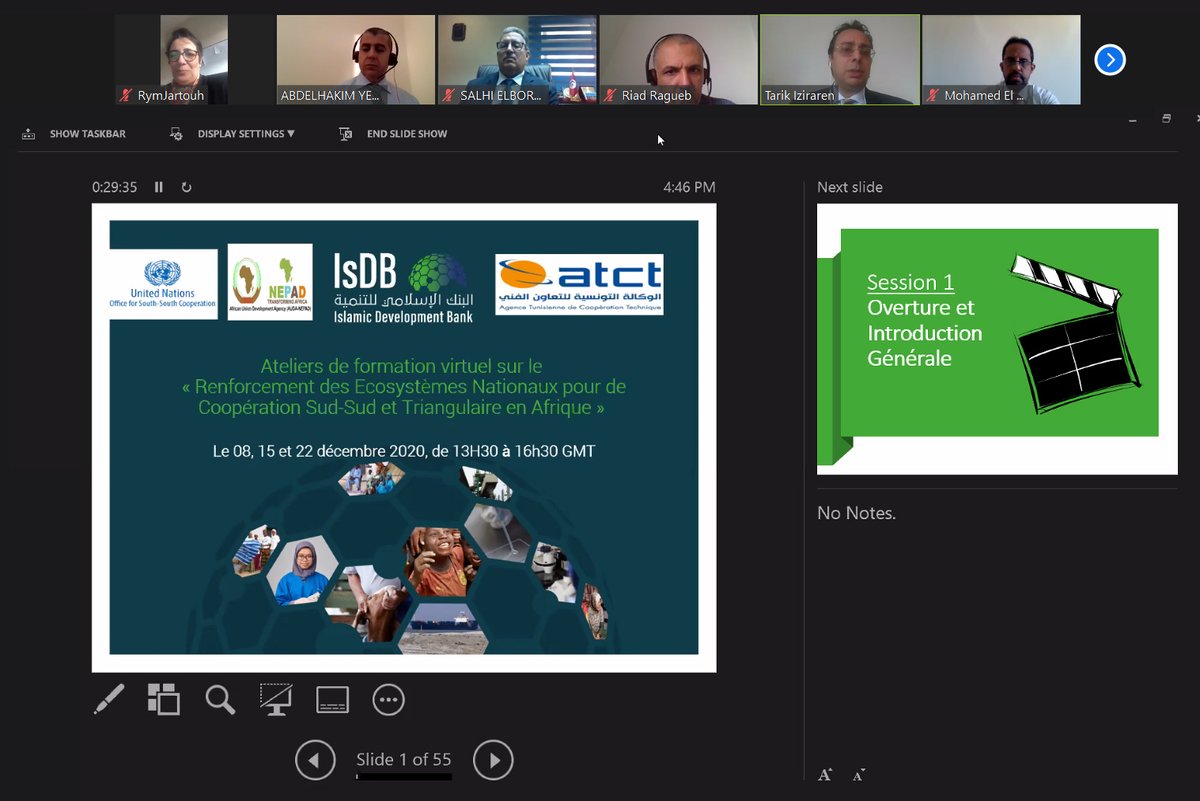Click muted microphone icon of RymJartouh

[126, 96]
